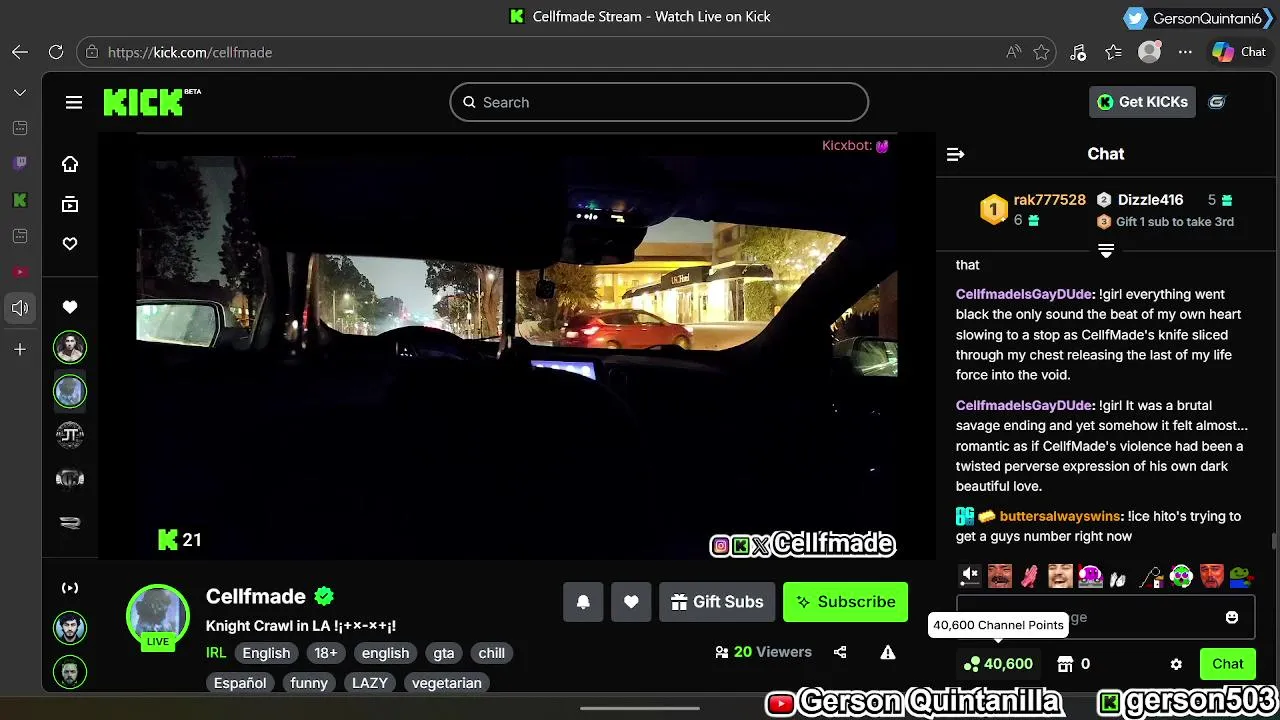Click the vegetarian tag
Screen dimensions: 1280x720
[447, 683]
